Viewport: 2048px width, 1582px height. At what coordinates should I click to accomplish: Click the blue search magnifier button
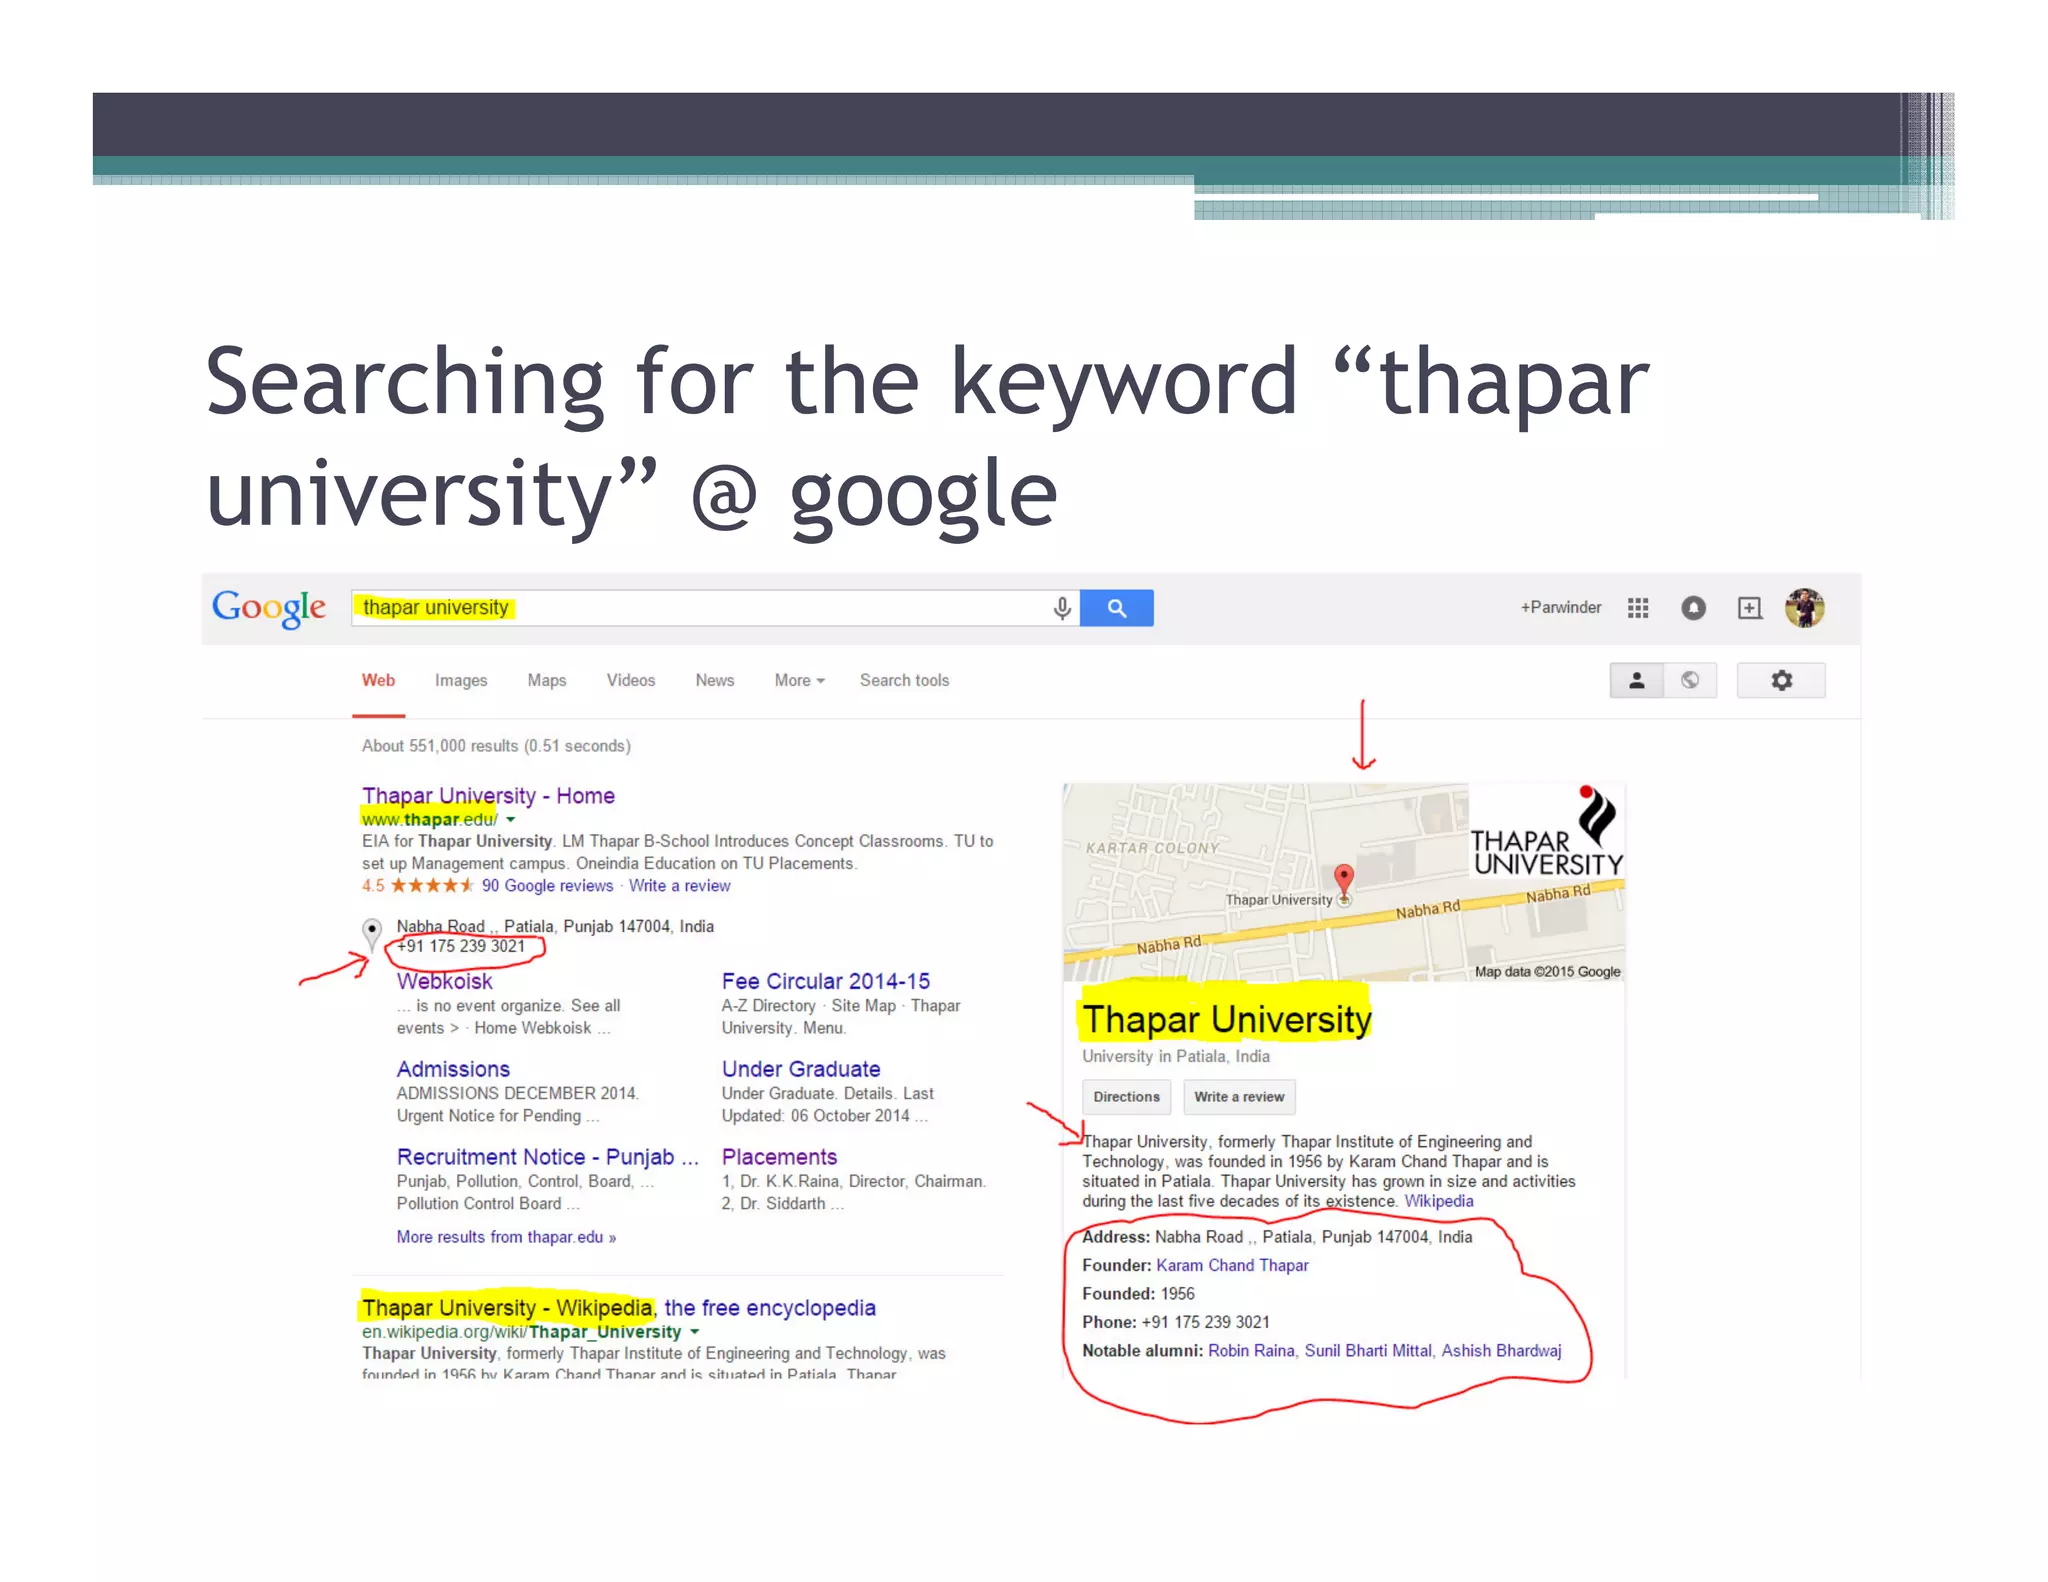[1117, 608]
